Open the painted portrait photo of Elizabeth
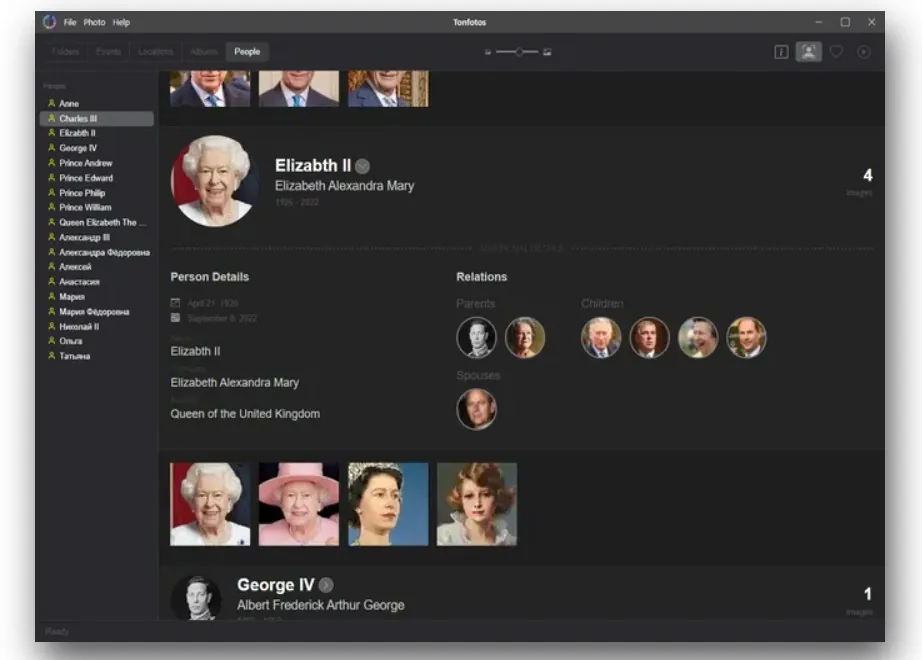Viewport: 922px width, 660px height. [477, 504]
